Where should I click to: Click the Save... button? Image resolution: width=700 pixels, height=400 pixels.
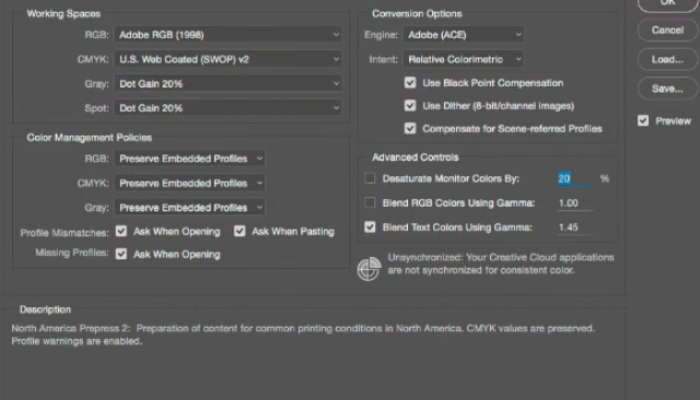(x=667, y=88)
